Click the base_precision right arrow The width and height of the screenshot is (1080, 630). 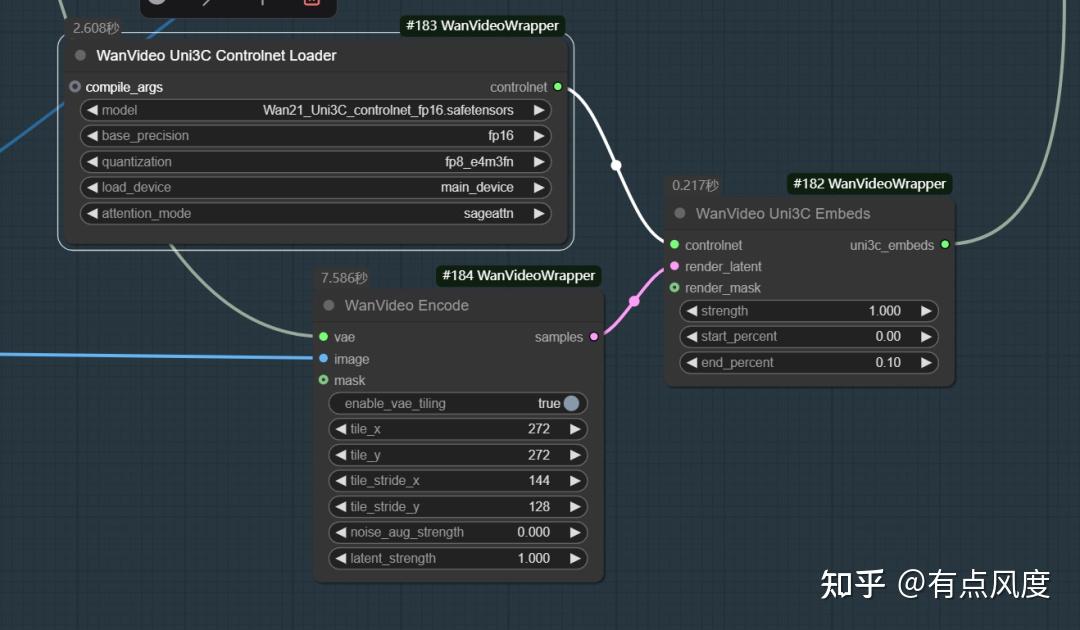point(538,135)
